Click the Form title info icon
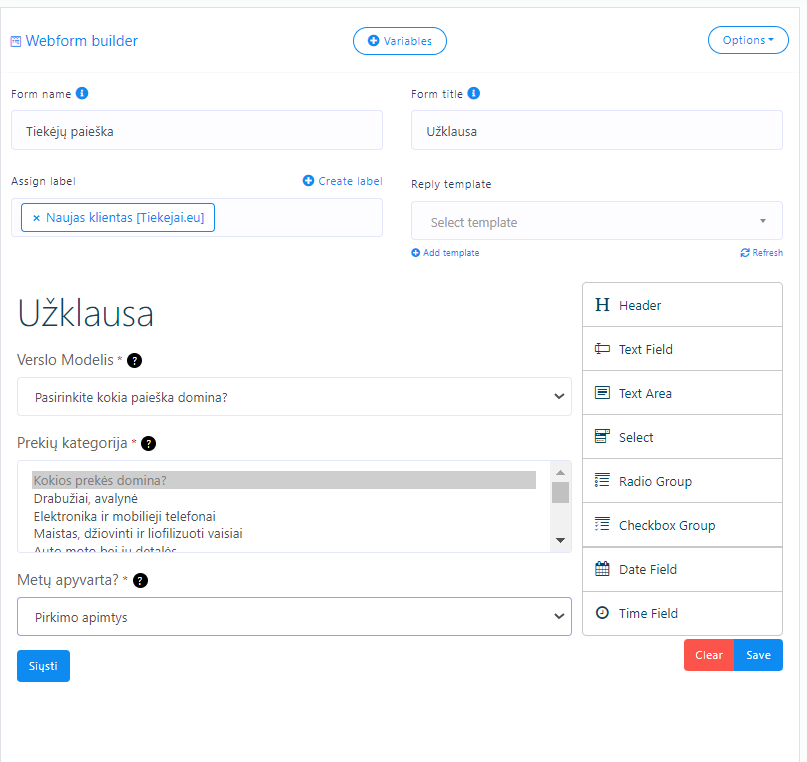 [473, 93]
